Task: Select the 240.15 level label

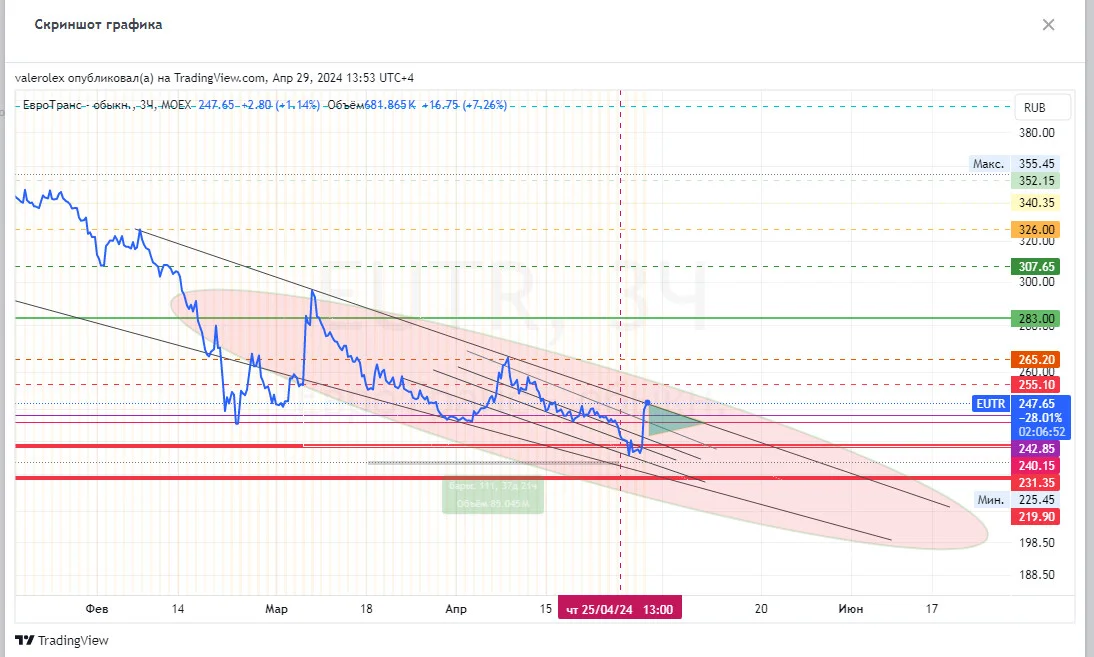Action: (x=1036, y=466)
